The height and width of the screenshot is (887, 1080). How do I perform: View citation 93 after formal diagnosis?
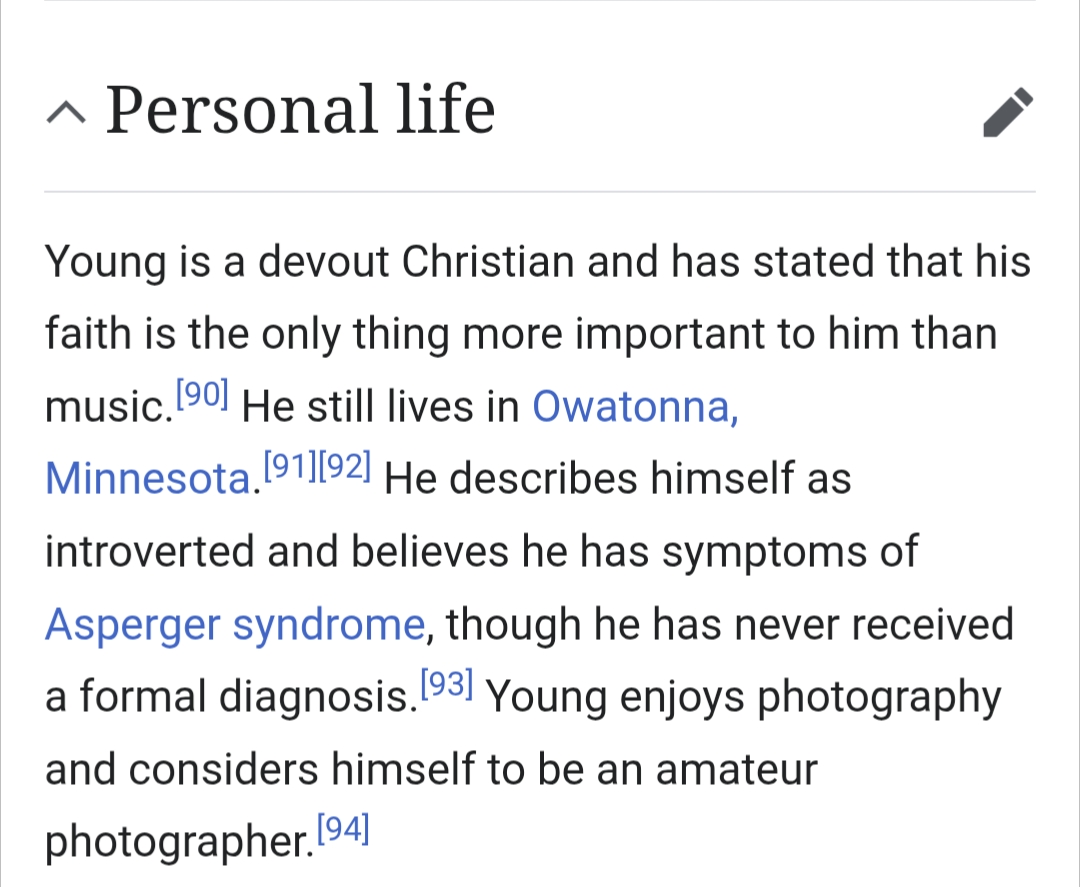(x=447, y=684)
